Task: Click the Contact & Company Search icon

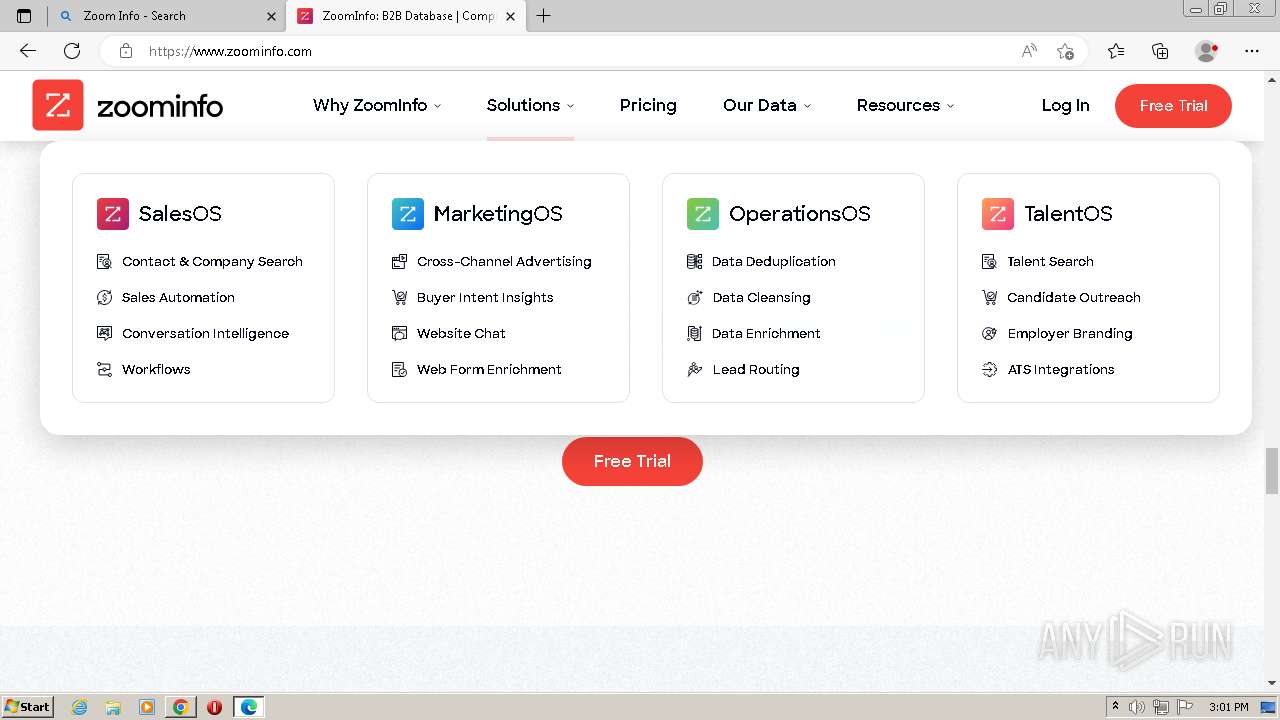Action: click(x=104, y=261)
